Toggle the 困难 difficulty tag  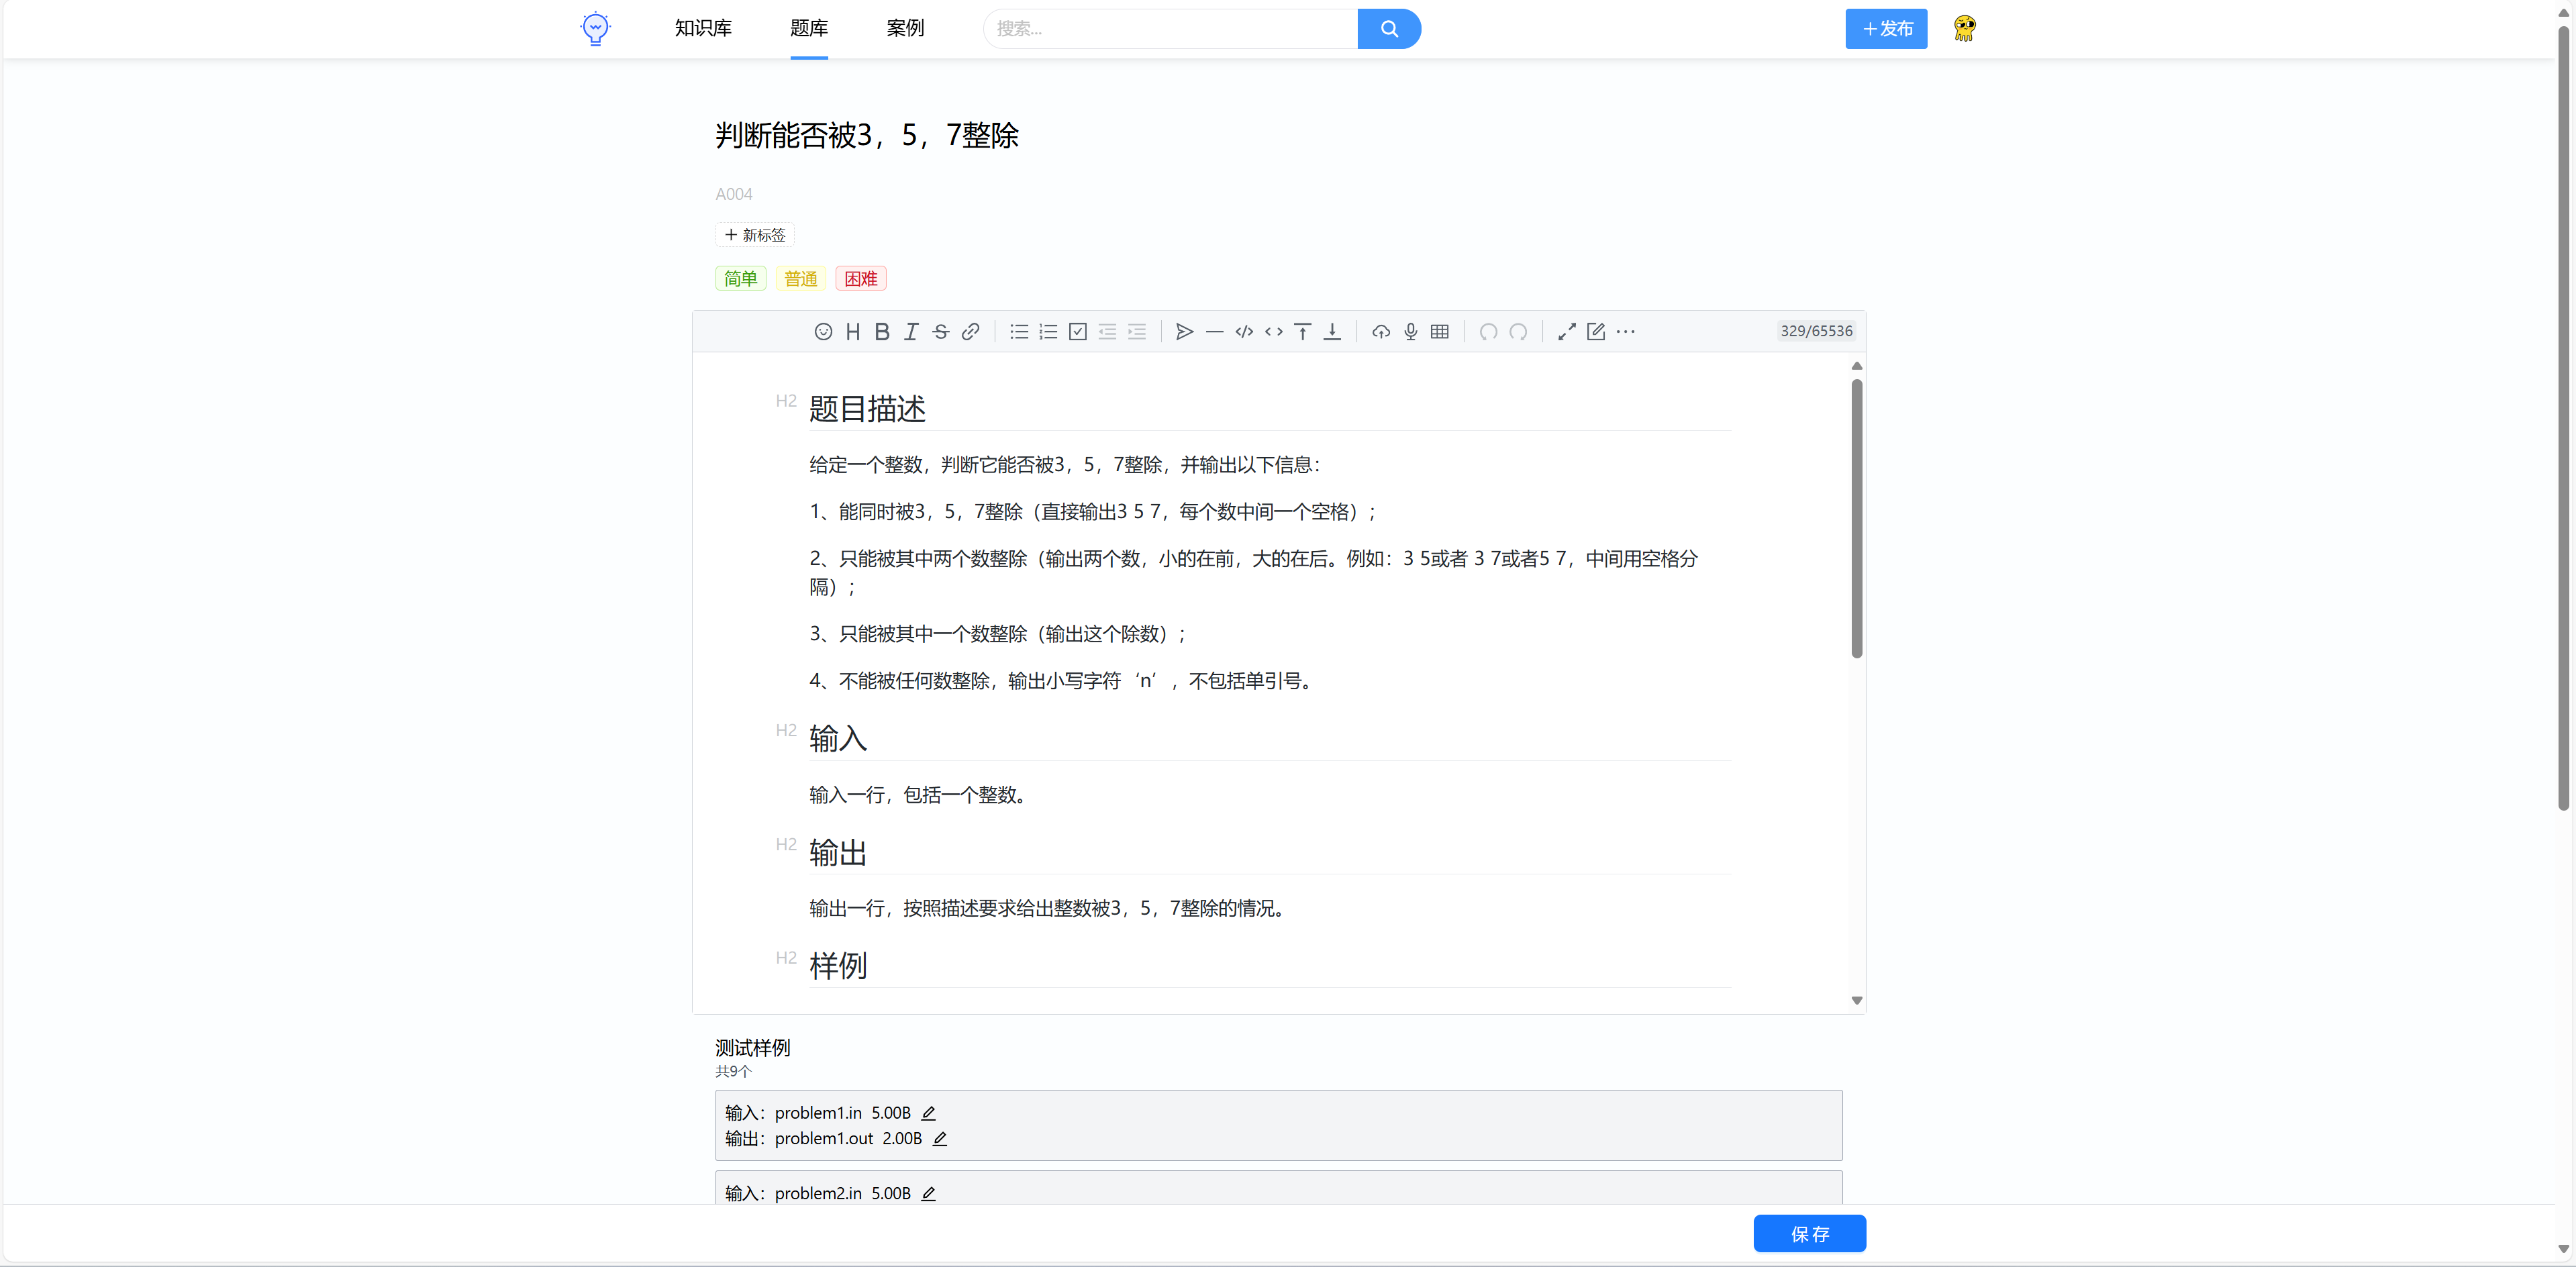click(x=860, y=278)
